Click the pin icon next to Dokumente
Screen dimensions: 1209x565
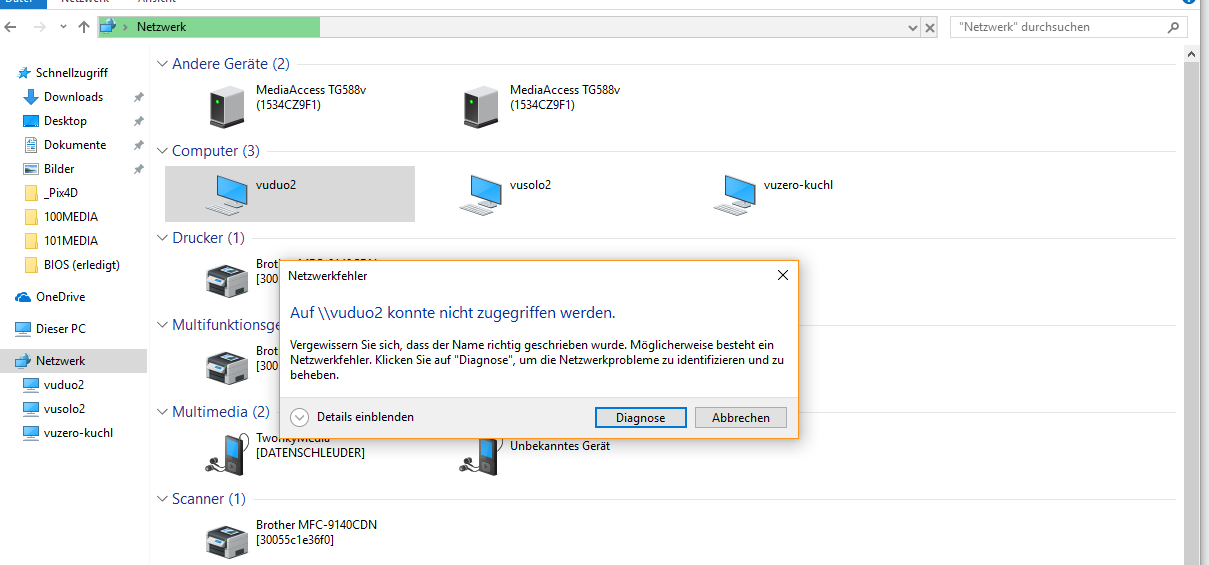(139, 145)
